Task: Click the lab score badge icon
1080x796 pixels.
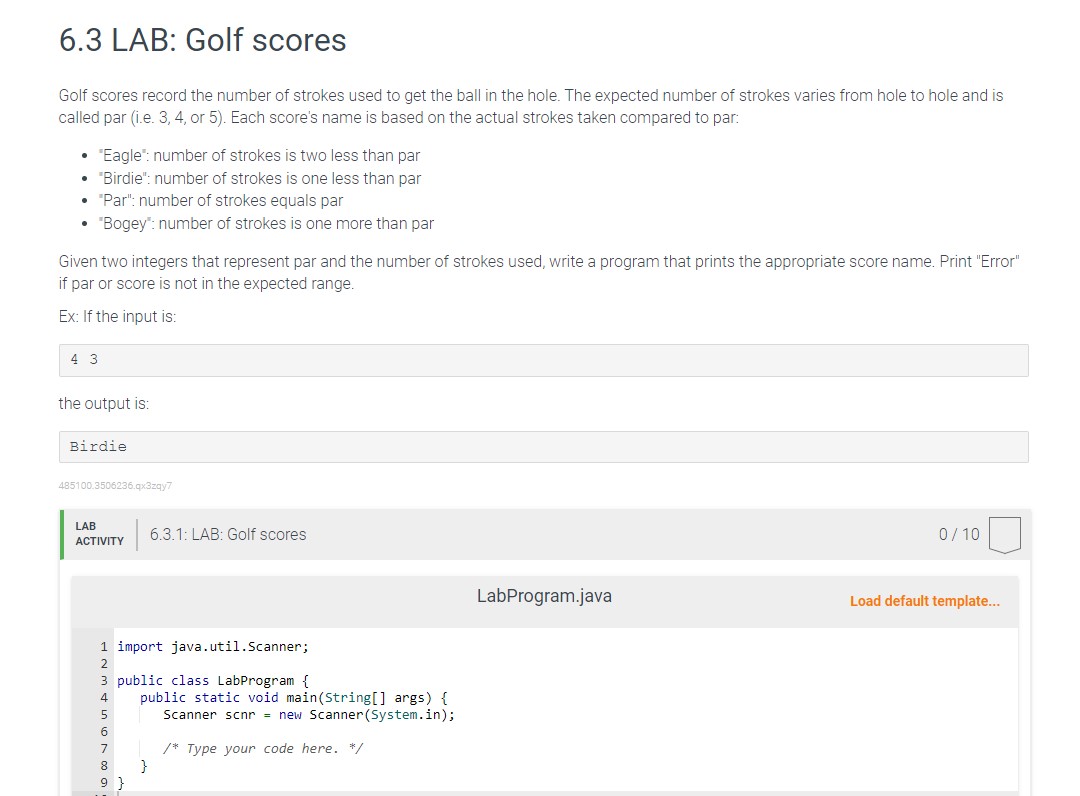Action: click(x=1004, y=535)
